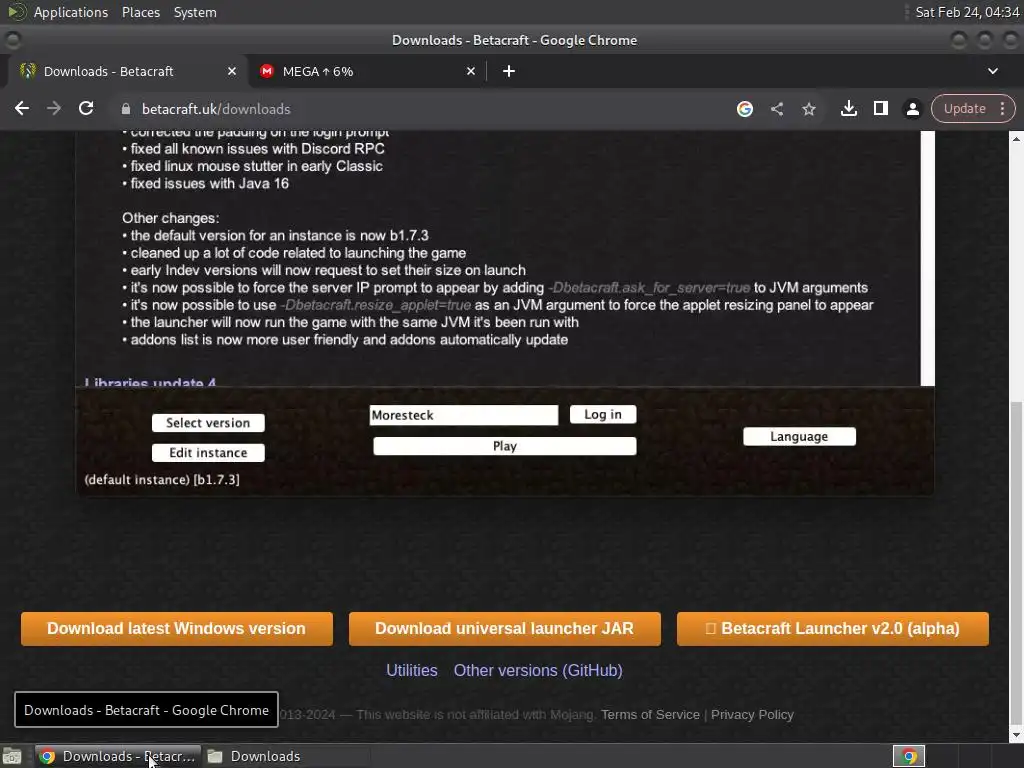Click the Language button
This screenshot has height=768, width=1024.
point(799,437)
